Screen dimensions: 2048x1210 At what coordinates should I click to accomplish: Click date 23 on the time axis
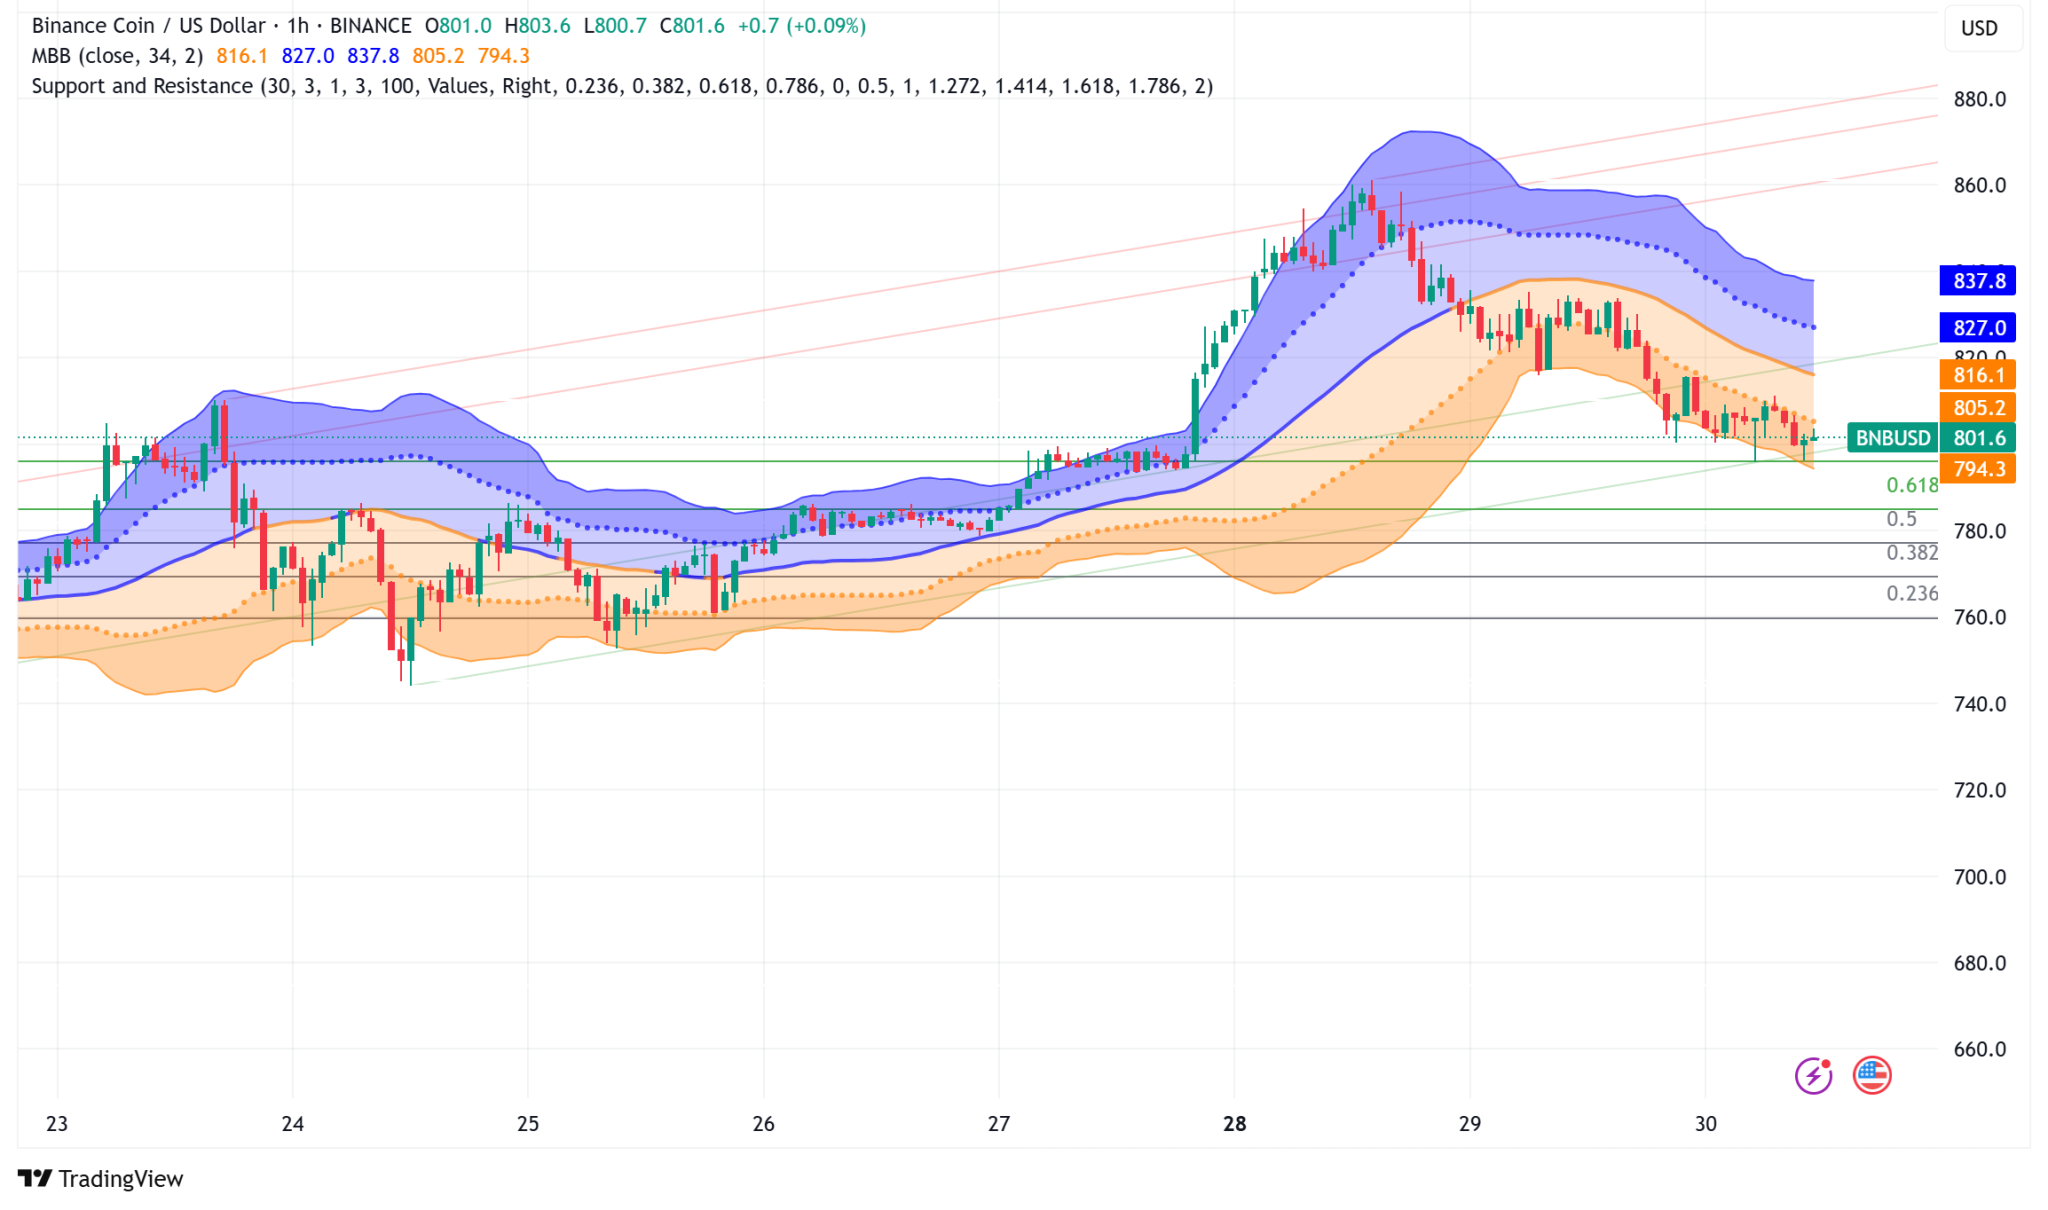[57, 1124]
